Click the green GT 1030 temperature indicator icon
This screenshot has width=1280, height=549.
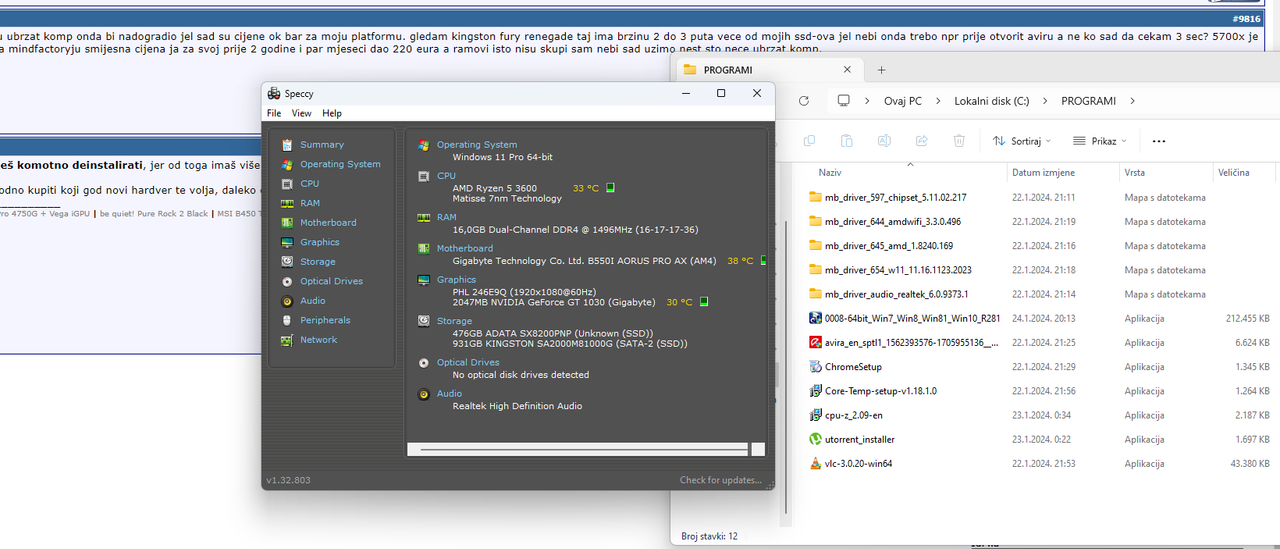(x=703, y=302)
